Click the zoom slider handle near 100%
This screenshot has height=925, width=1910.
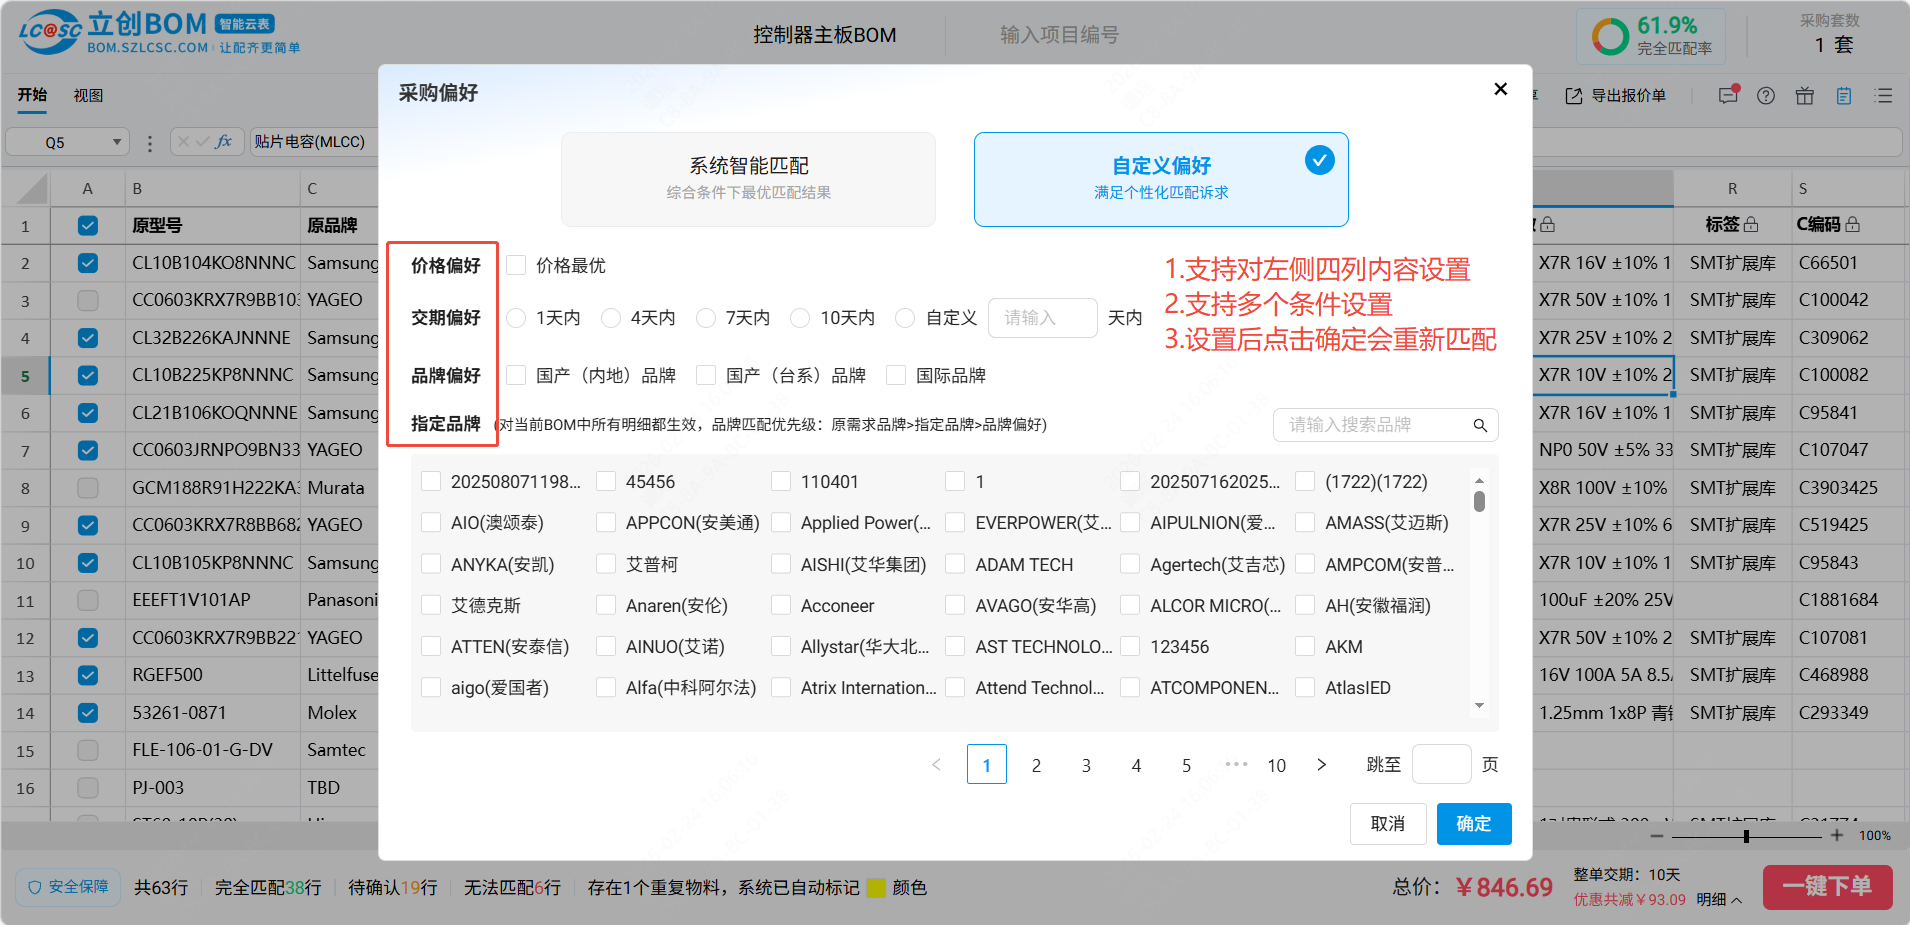(x=1746, y=836)
